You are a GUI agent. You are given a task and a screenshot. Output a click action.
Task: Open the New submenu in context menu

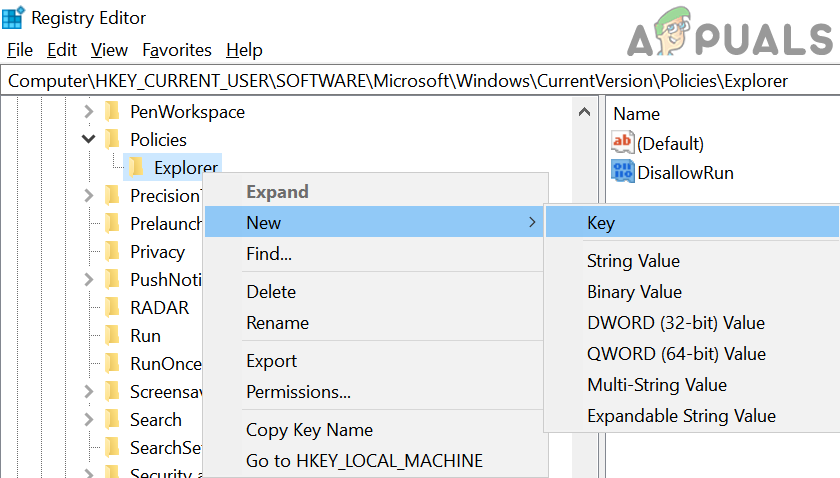pos(374,222)
